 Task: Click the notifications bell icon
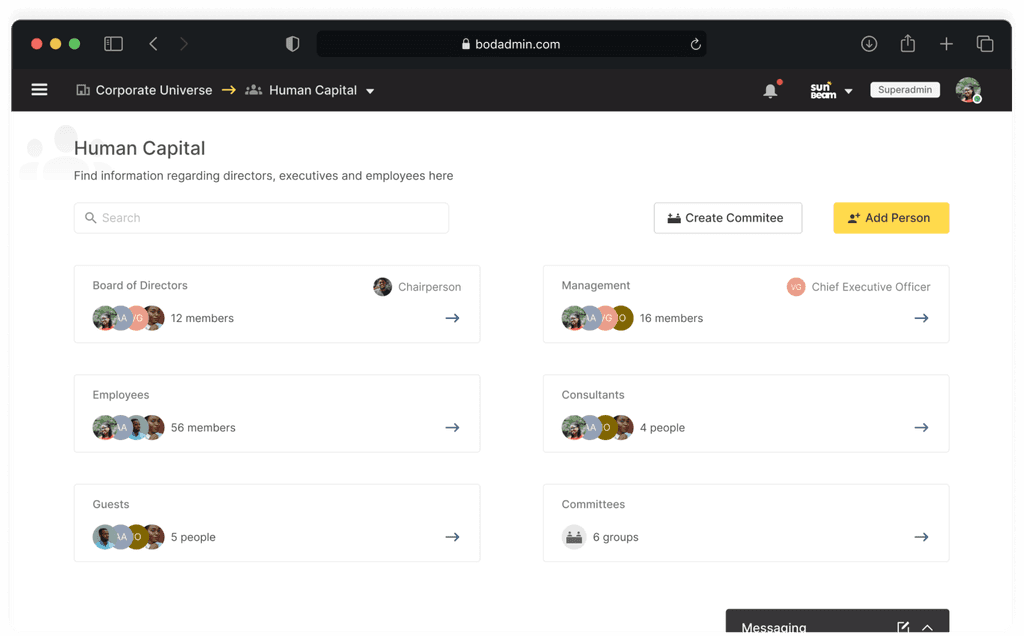pyautogui.click(x=770, y=91)
